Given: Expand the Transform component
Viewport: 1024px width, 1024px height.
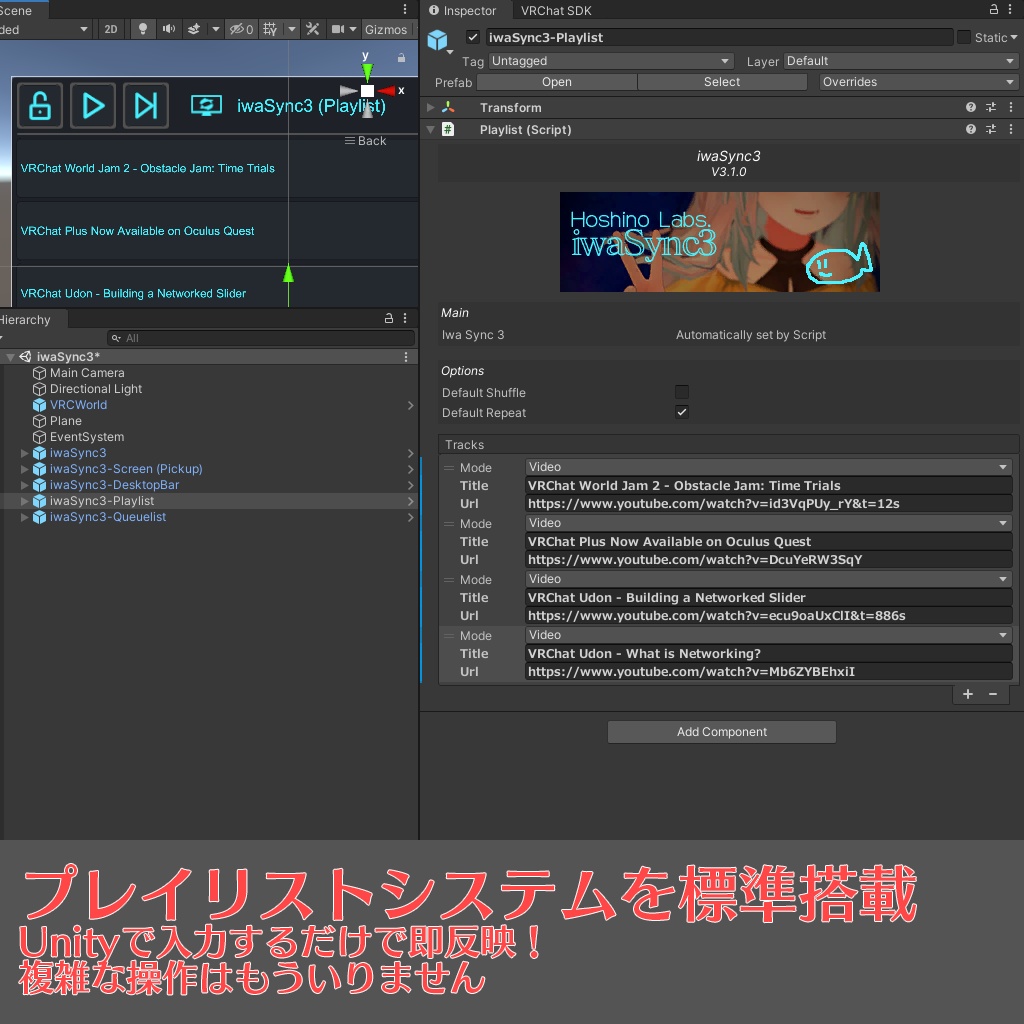Looking at the screenshot, I should pyautogui.click(x=430, y=107).
